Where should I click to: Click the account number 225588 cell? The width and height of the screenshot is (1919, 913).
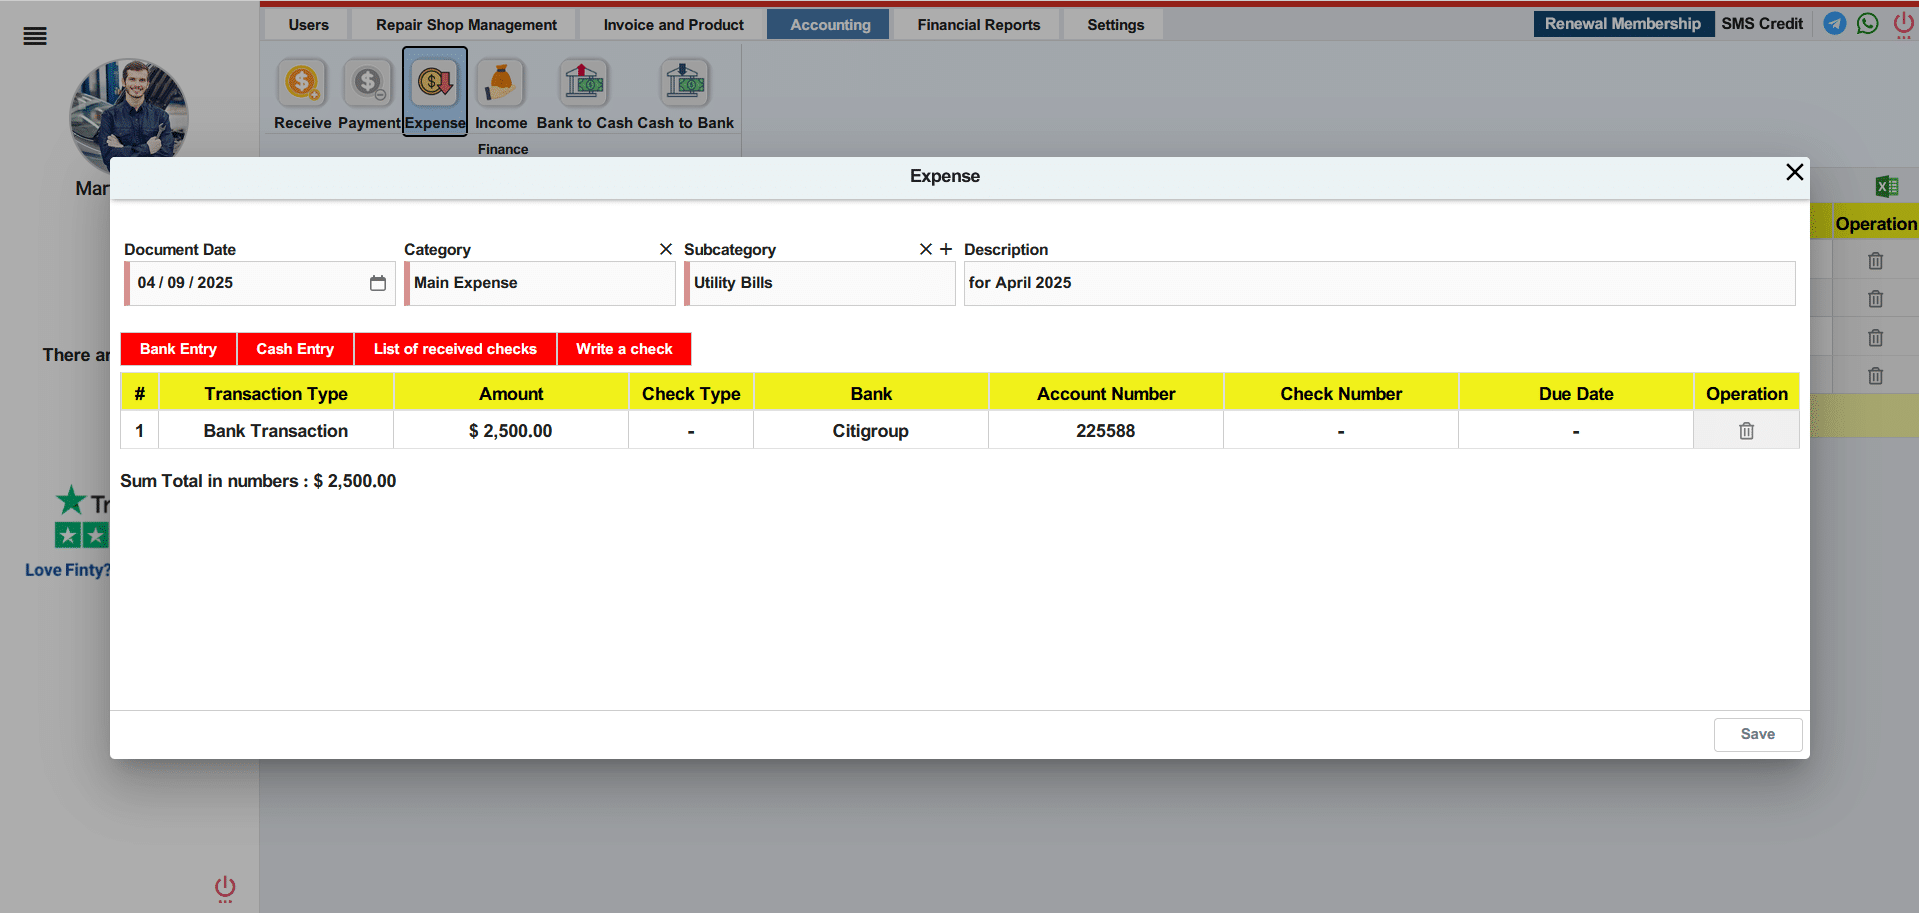click(1106, 431)
